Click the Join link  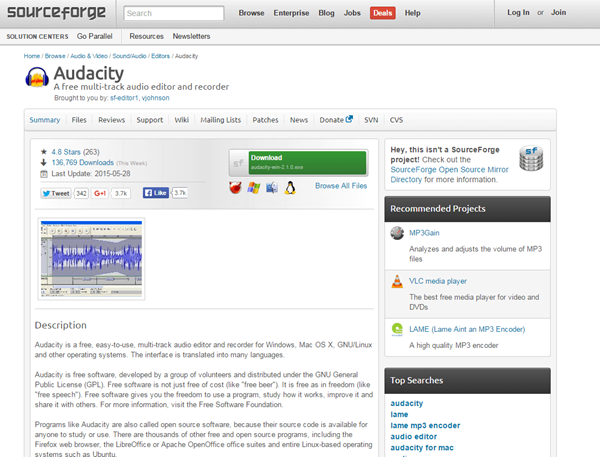pyautogui.click(x=558, y=12)
